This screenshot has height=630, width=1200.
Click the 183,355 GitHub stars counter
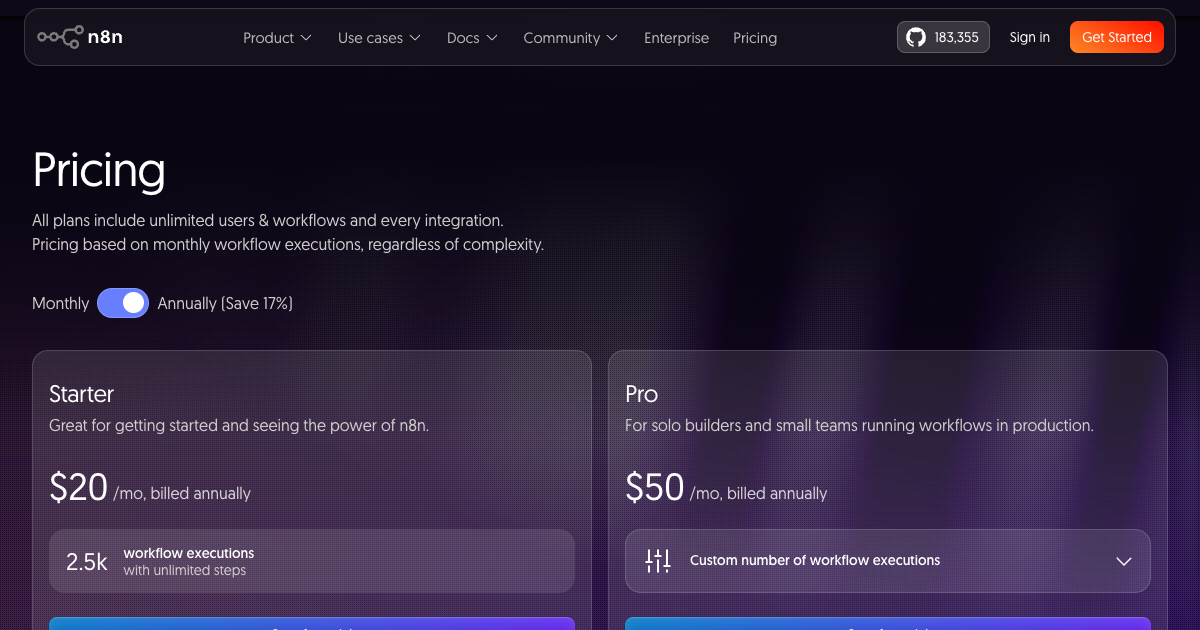tap(943, 37)
